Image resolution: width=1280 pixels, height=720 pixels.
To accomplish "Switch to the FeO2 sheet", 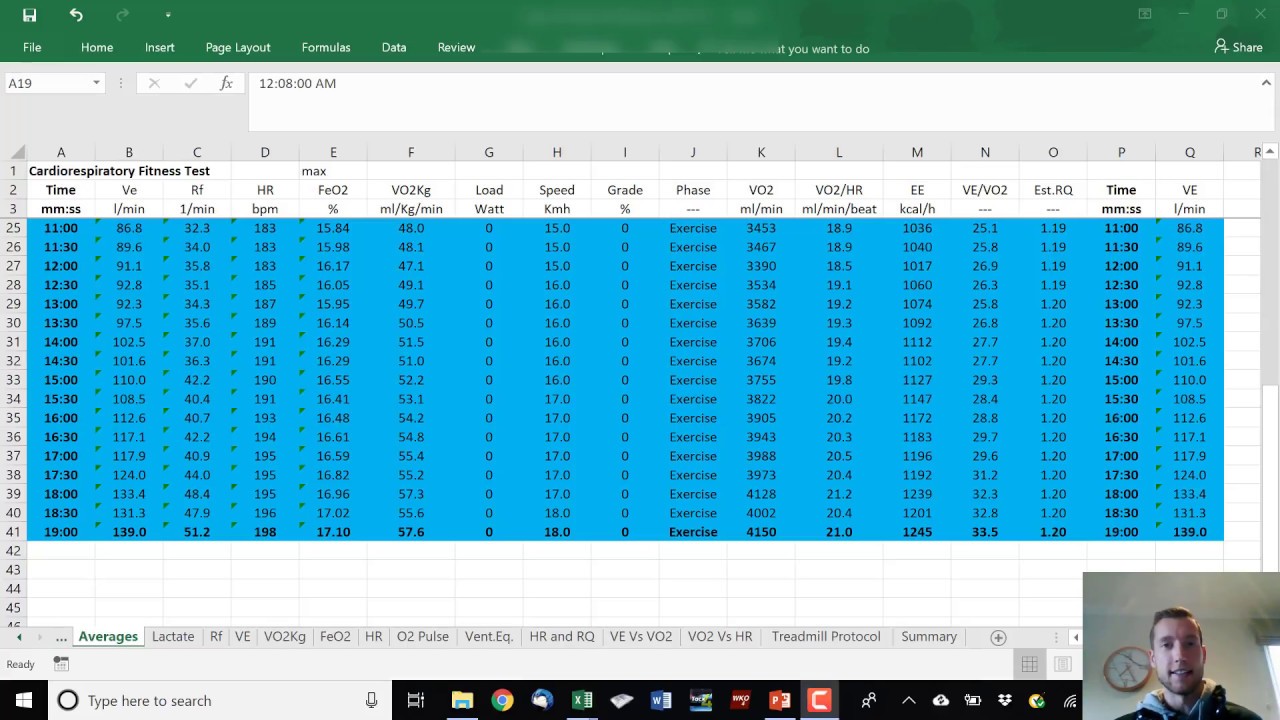I will coord(335,636).
